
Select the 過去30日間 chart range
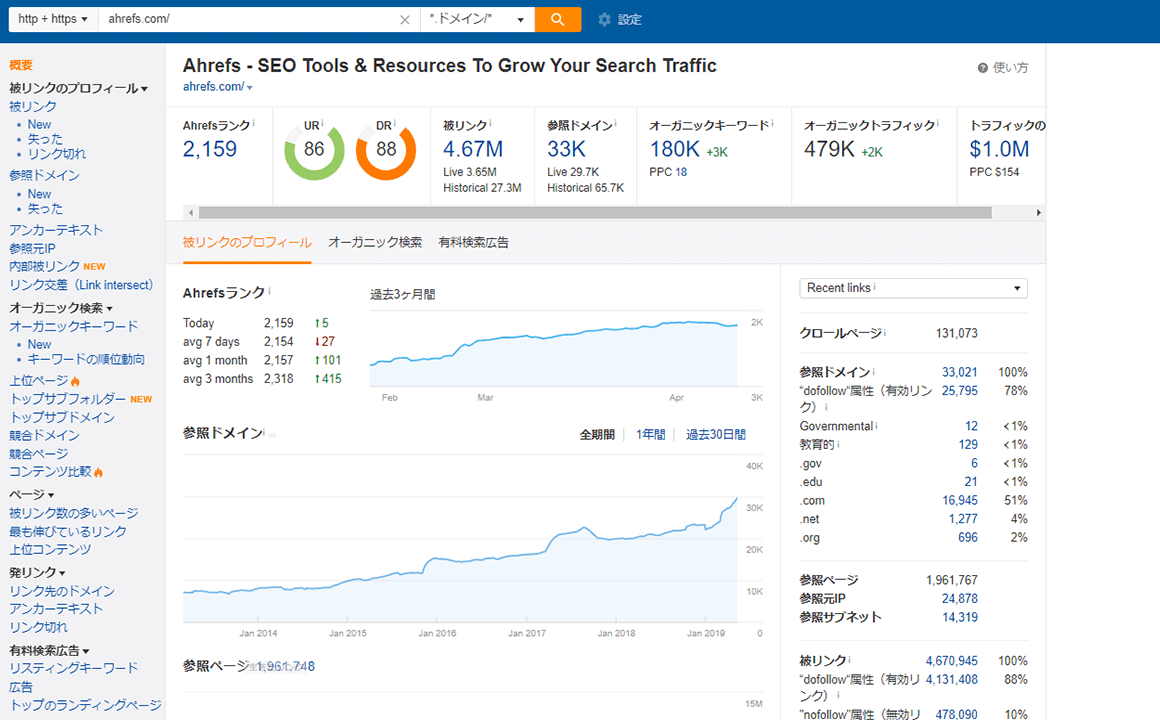pos(715,434)
